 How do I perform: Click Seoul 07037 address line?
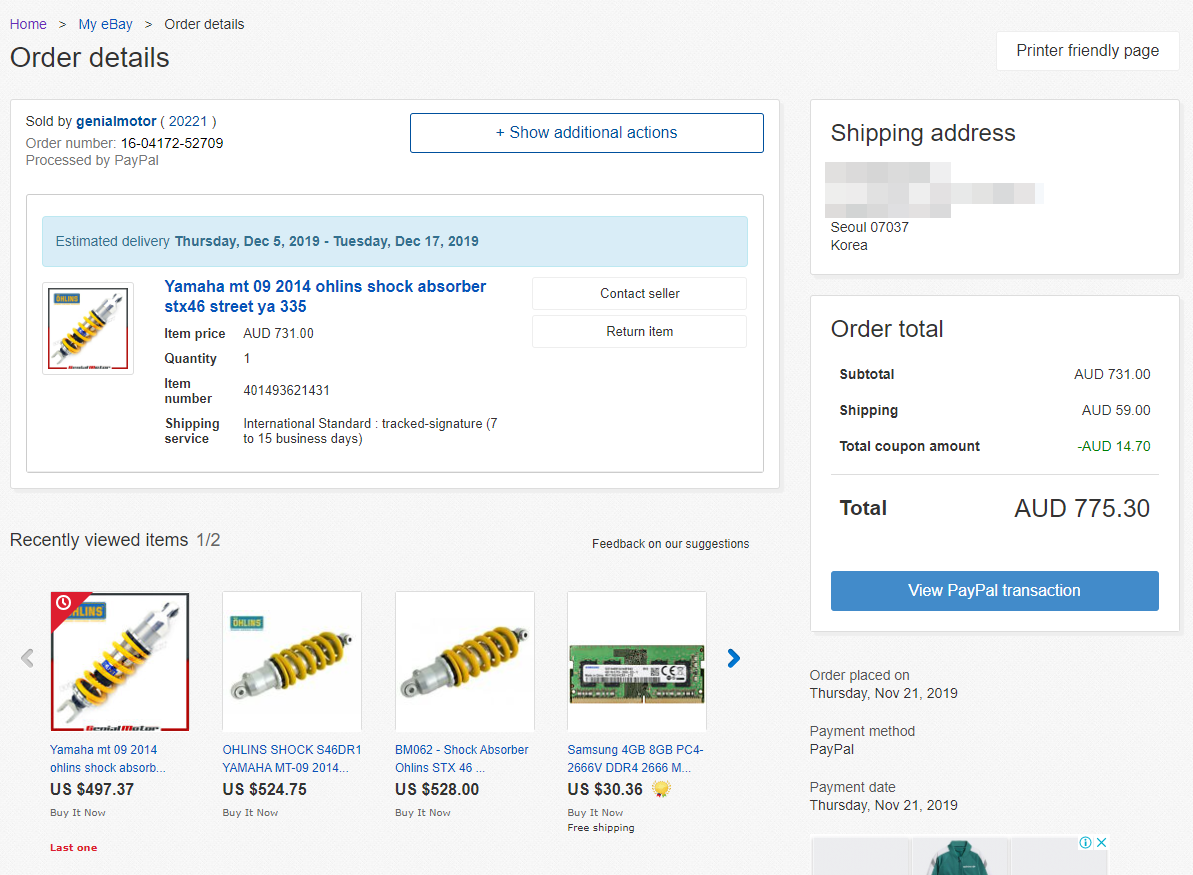(870, 228)
